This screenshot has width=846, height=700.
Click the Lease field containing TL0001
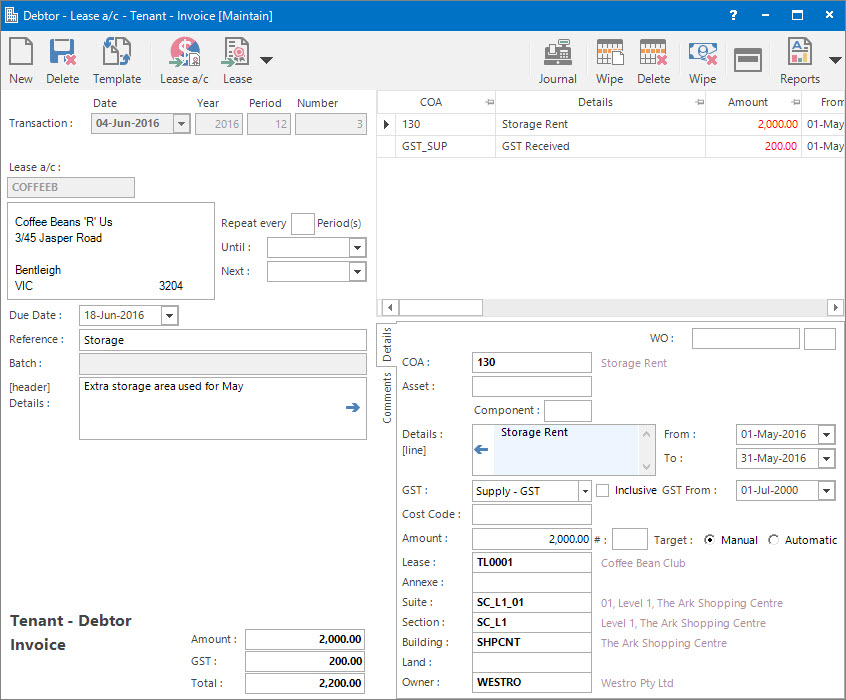531,562
